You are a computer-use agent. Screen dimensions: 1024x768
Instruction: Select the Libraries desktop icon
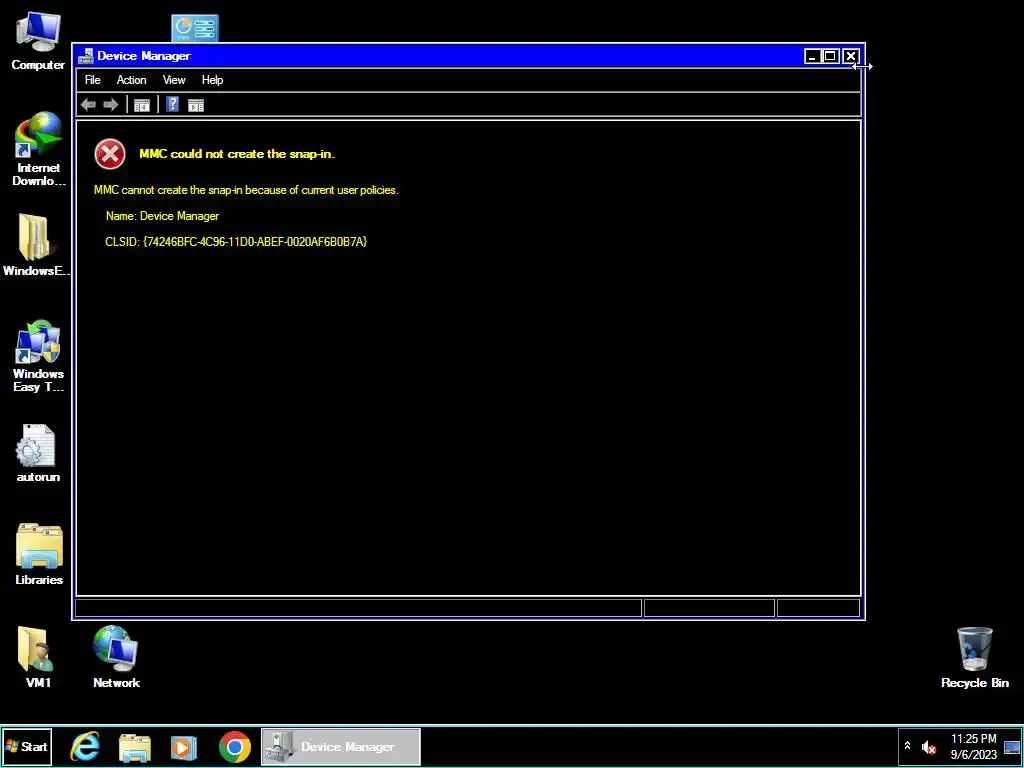click(39, 554)
